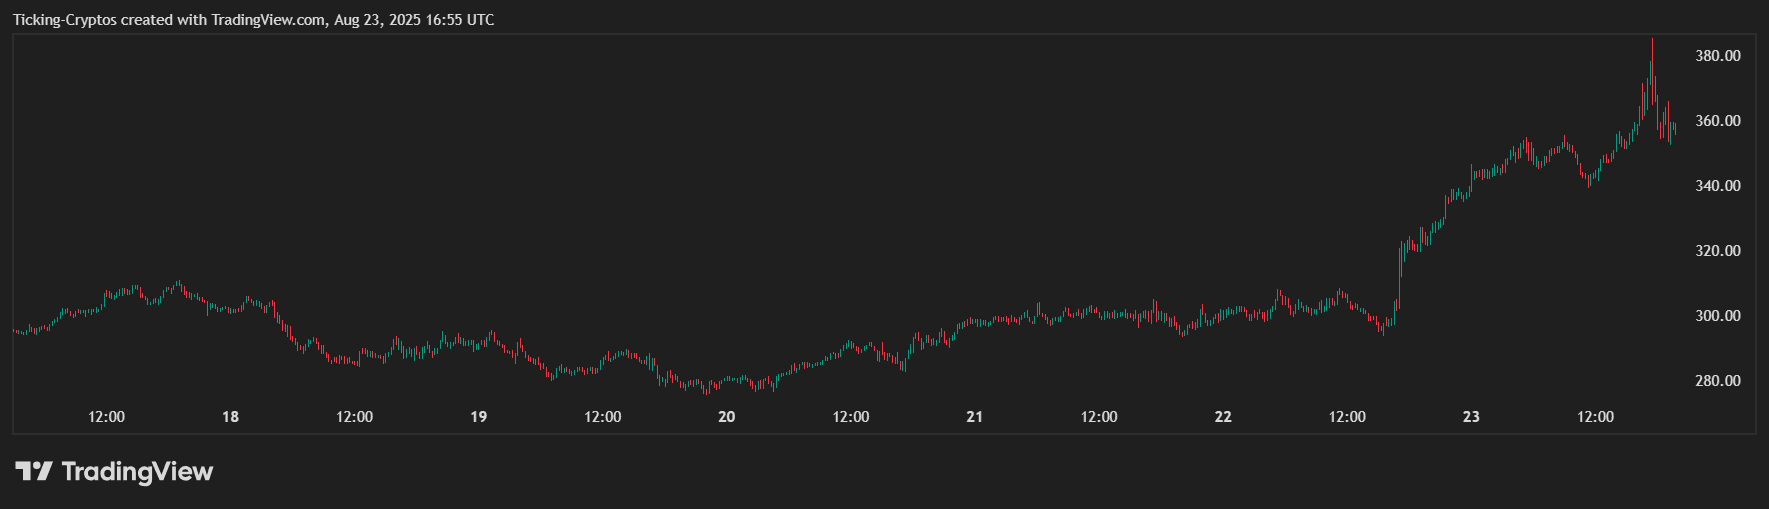Select the 360.00 price axis label
The height and width of the screenshot is (509, 1769).
coord(1717,121)
